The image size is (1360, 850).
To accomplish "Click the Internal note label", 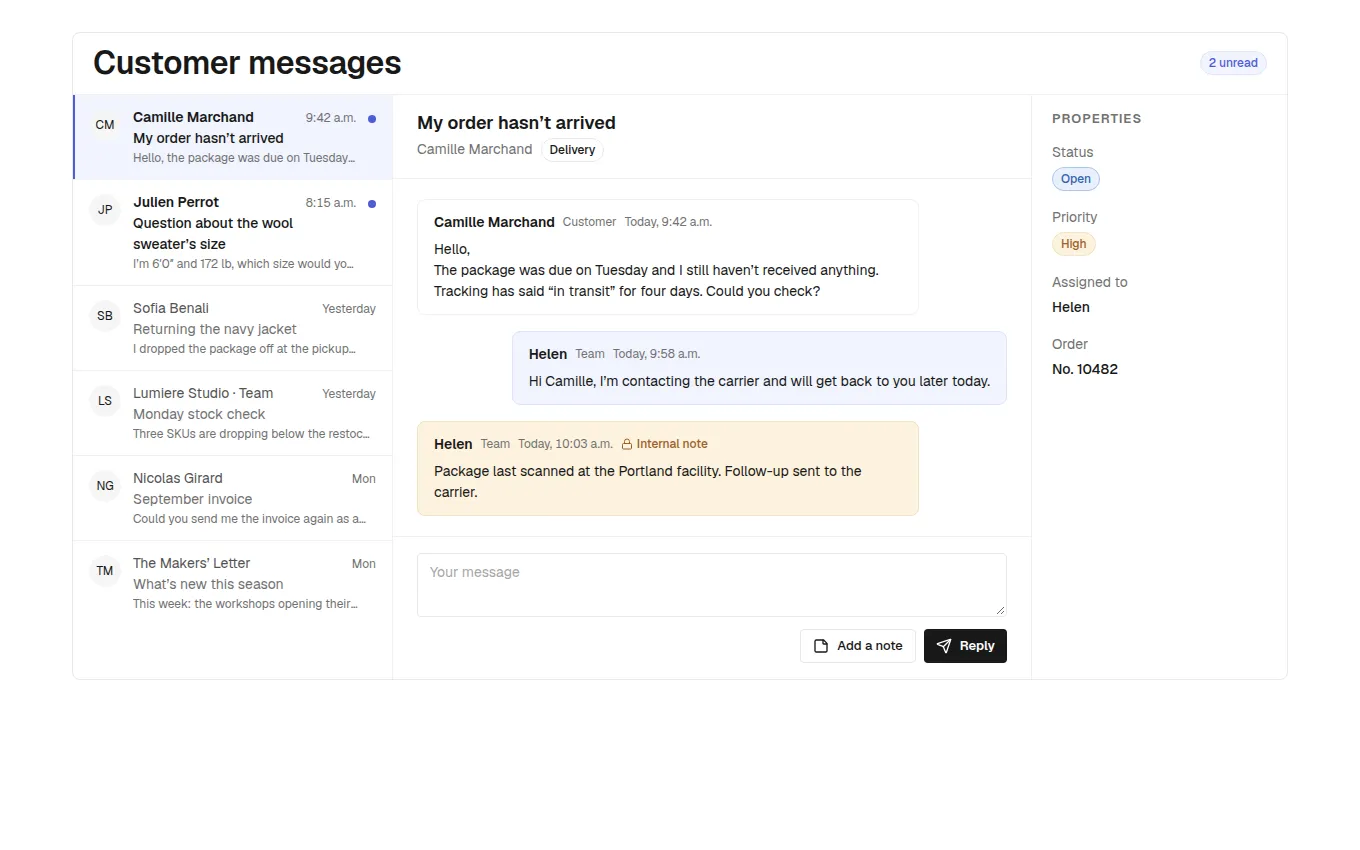I will tap(672, 444).
